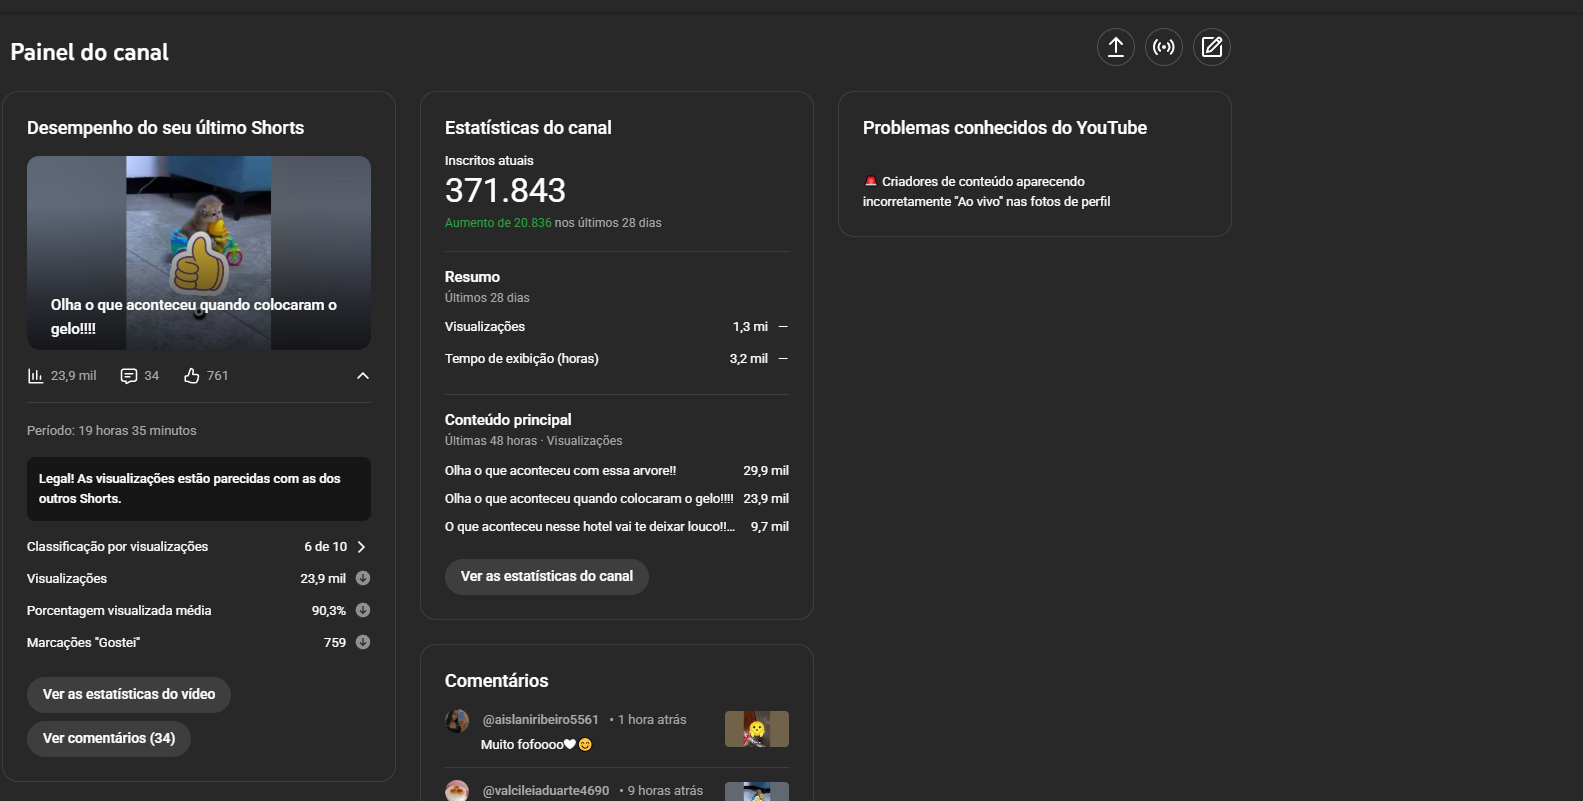Click down-arrow icon beside Visualizações 23,9 mil
1583x801 pixels.
tap(363, 578)
